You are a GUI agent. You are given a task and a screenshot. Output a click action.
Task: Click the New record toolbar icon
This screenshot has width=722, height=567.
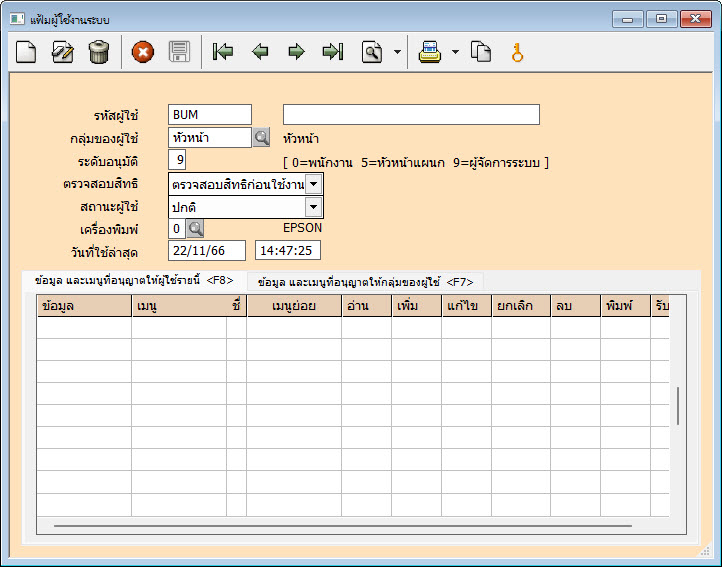pyautogui.click(x=27, y=52)
